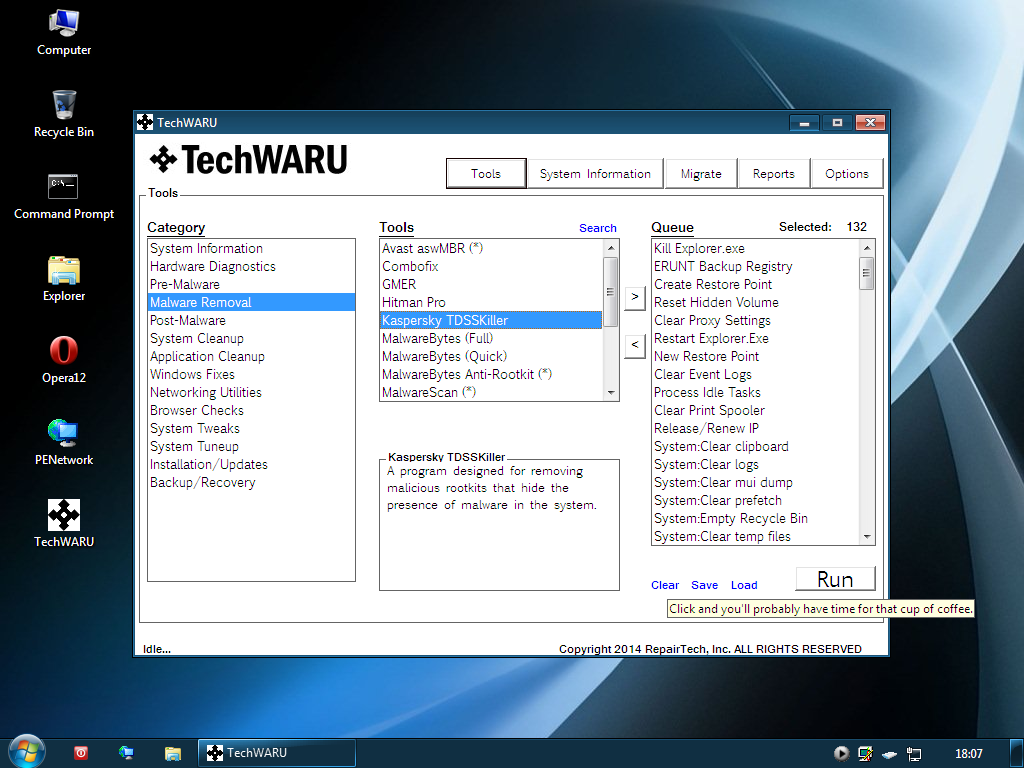Click the network connection tray icon

click(914, 754)
